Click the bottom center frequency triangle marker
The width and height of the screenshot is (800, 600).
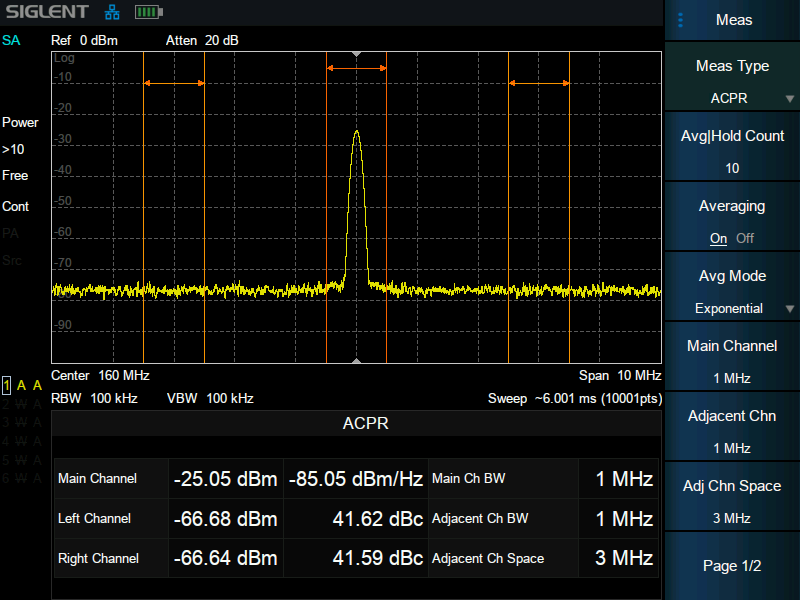(x=356, y=360)
